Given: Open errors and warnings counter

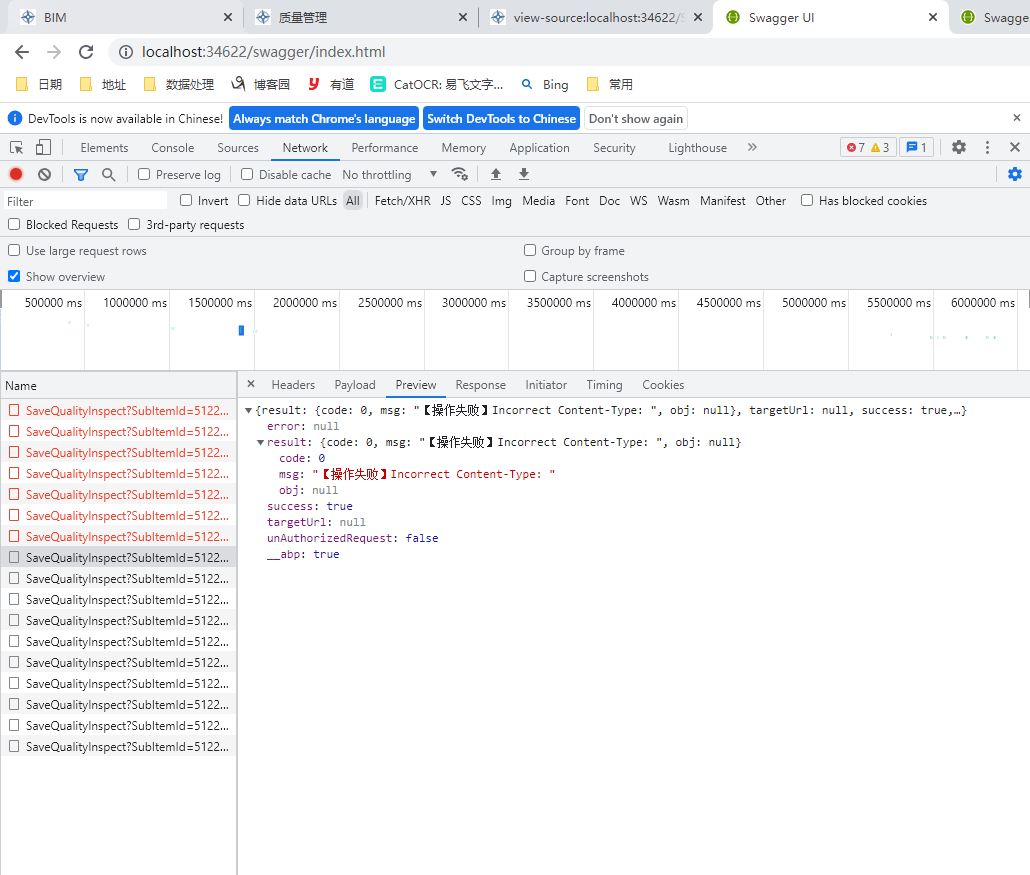Looking at the screenshot, I should point(868,147).
